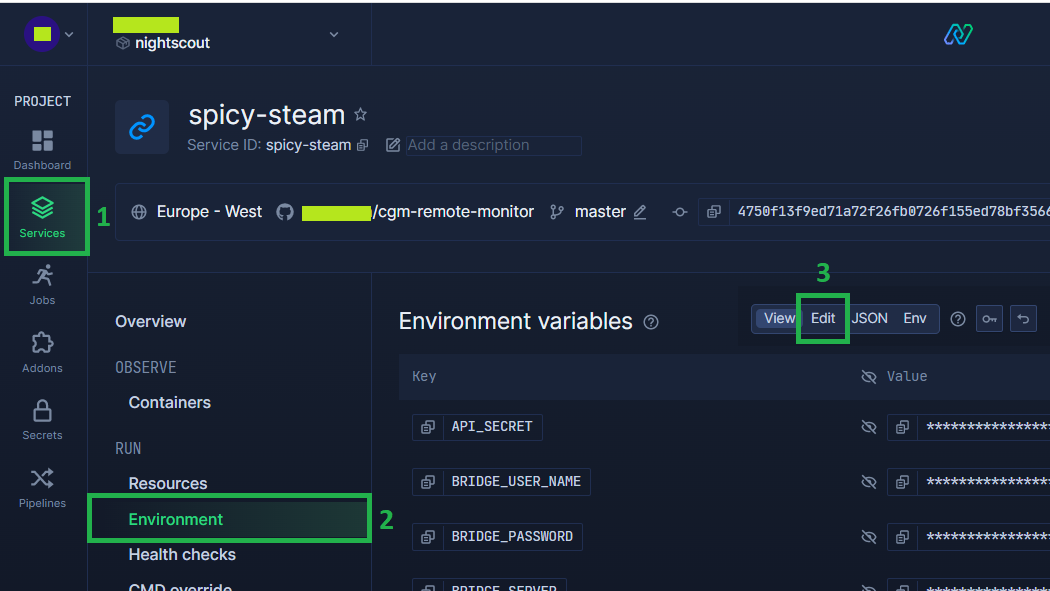
Task: Click the branch icon before master
Action: (x=556, y=212)
